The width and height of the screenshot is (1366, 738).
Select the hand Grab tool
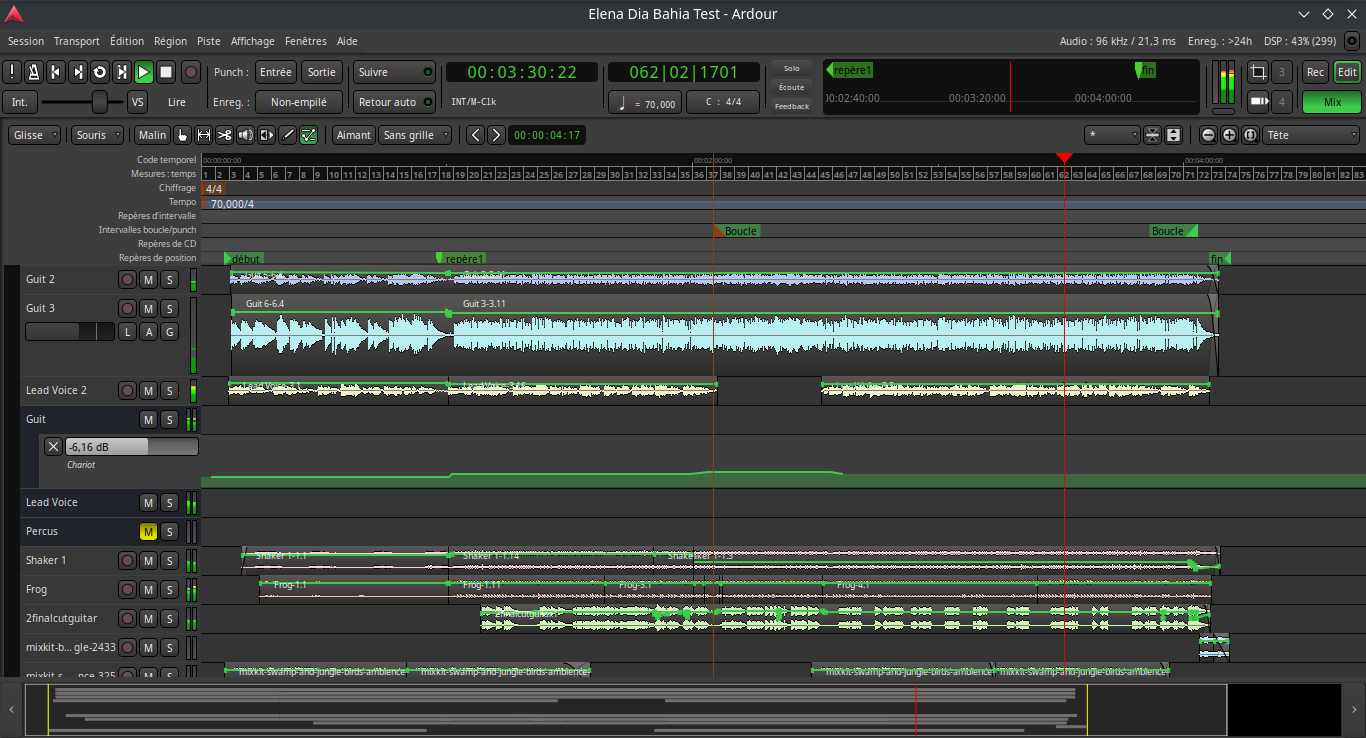pos(182,135)
